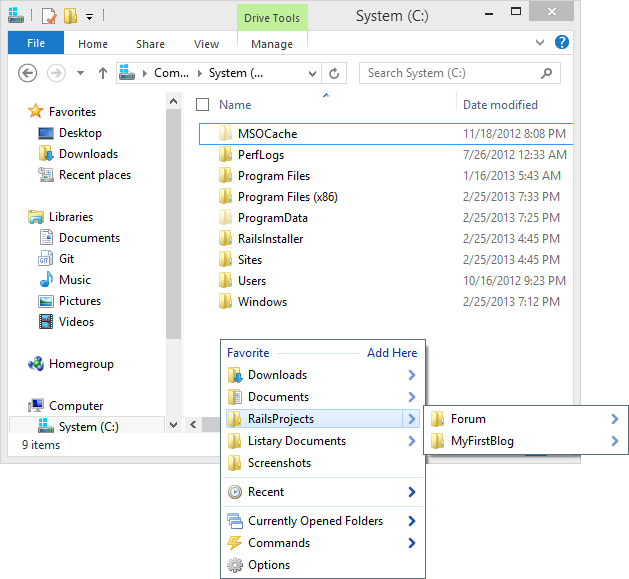The width and height of the screenshot is (629, 579).
Task: Open the Recent submenu
Action: tap(323, 492)
